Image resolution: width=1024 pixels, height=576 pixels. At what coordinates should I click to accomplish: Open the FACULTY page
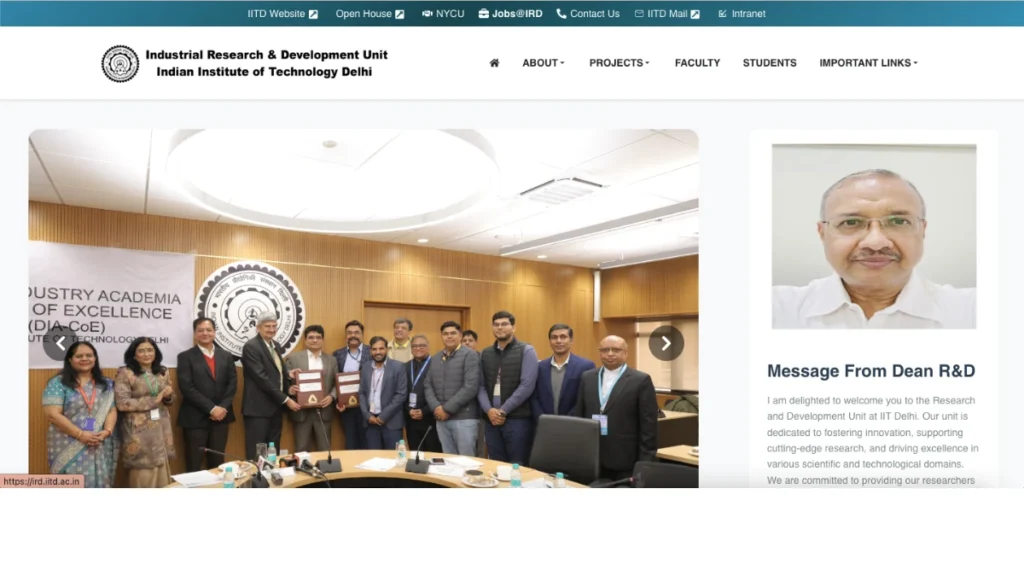tap(697, 63)
